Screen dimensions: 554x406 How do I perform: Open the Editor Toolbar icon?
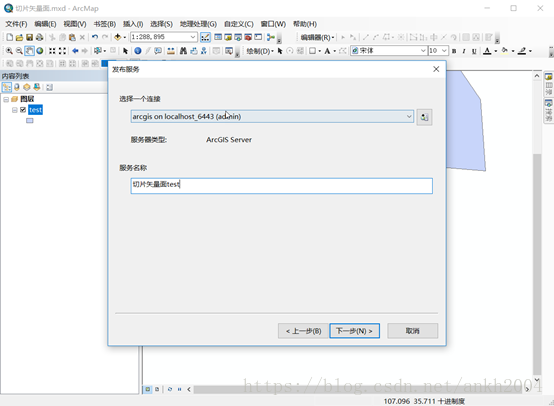[205, 37]
